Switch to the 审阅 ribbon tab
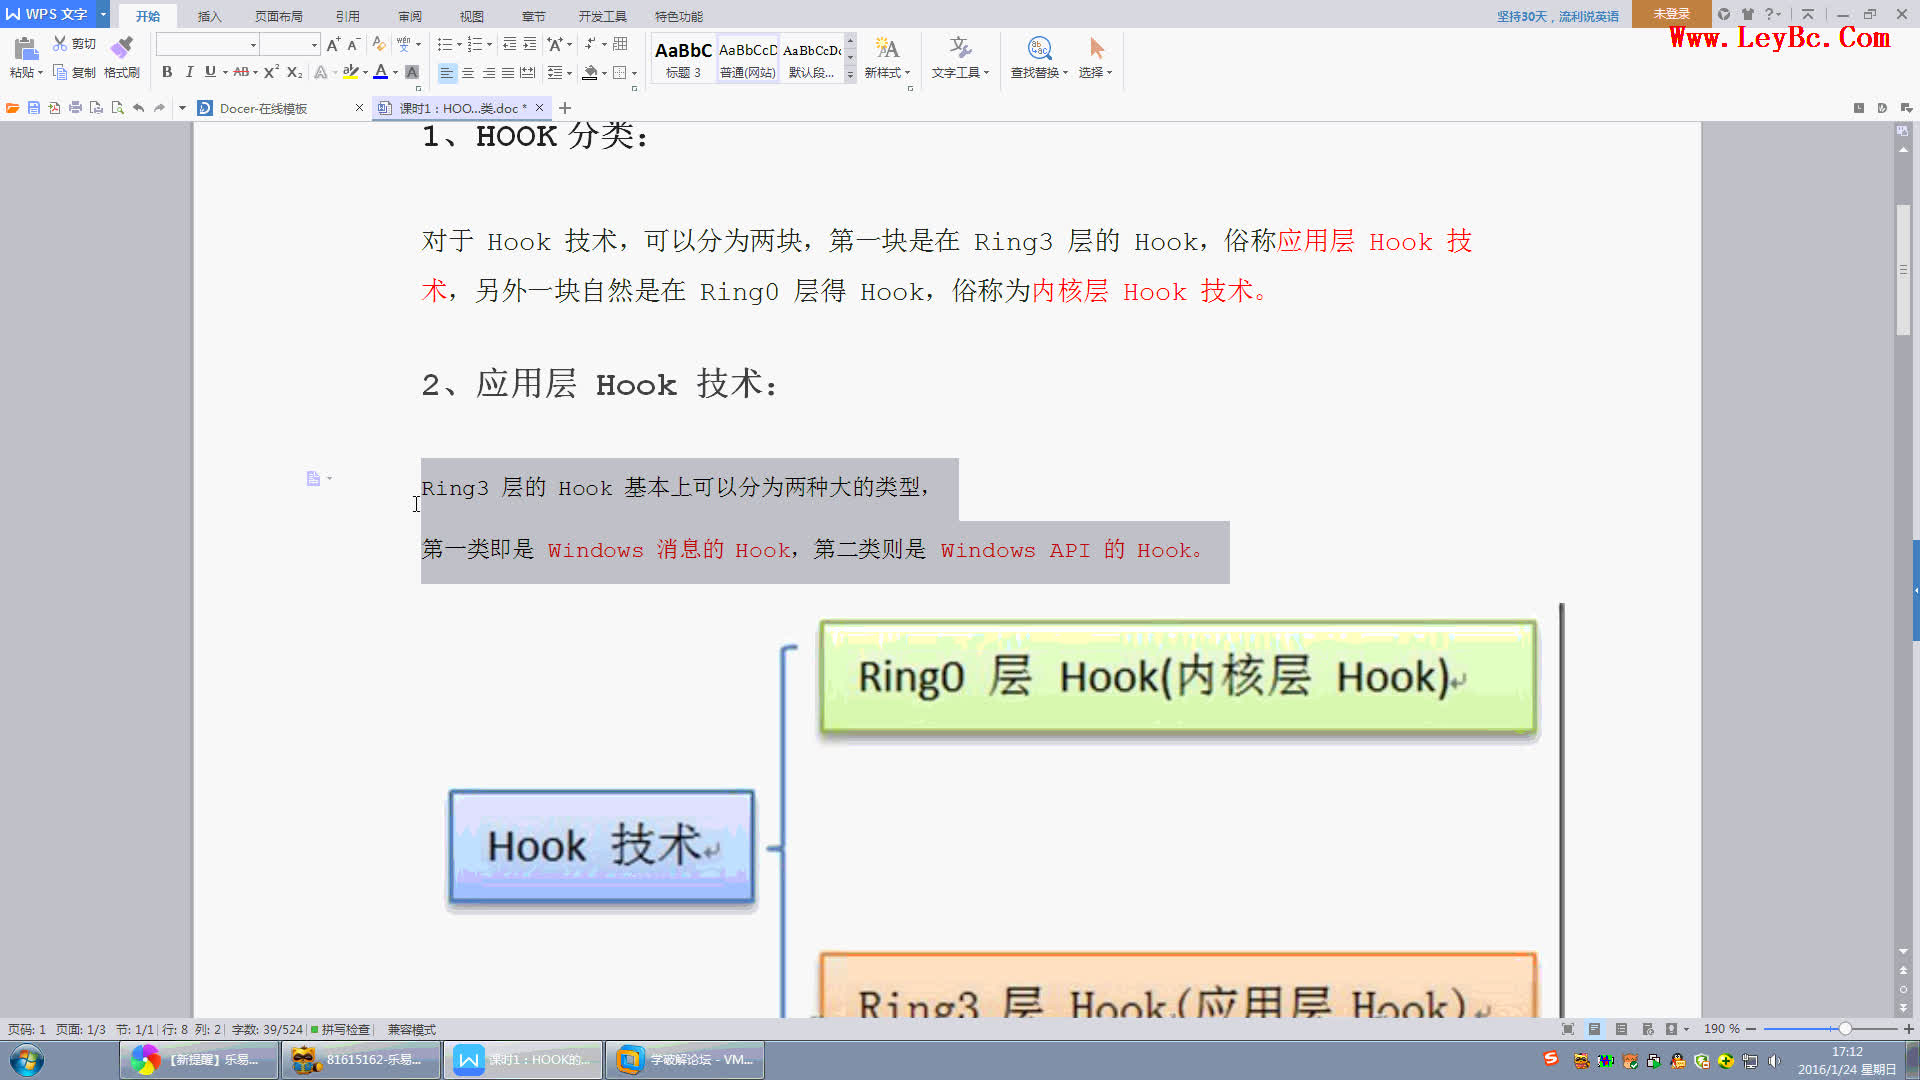Viewport: 1920px width, 1080px height. pyautogui.click(x=409, y=16)
